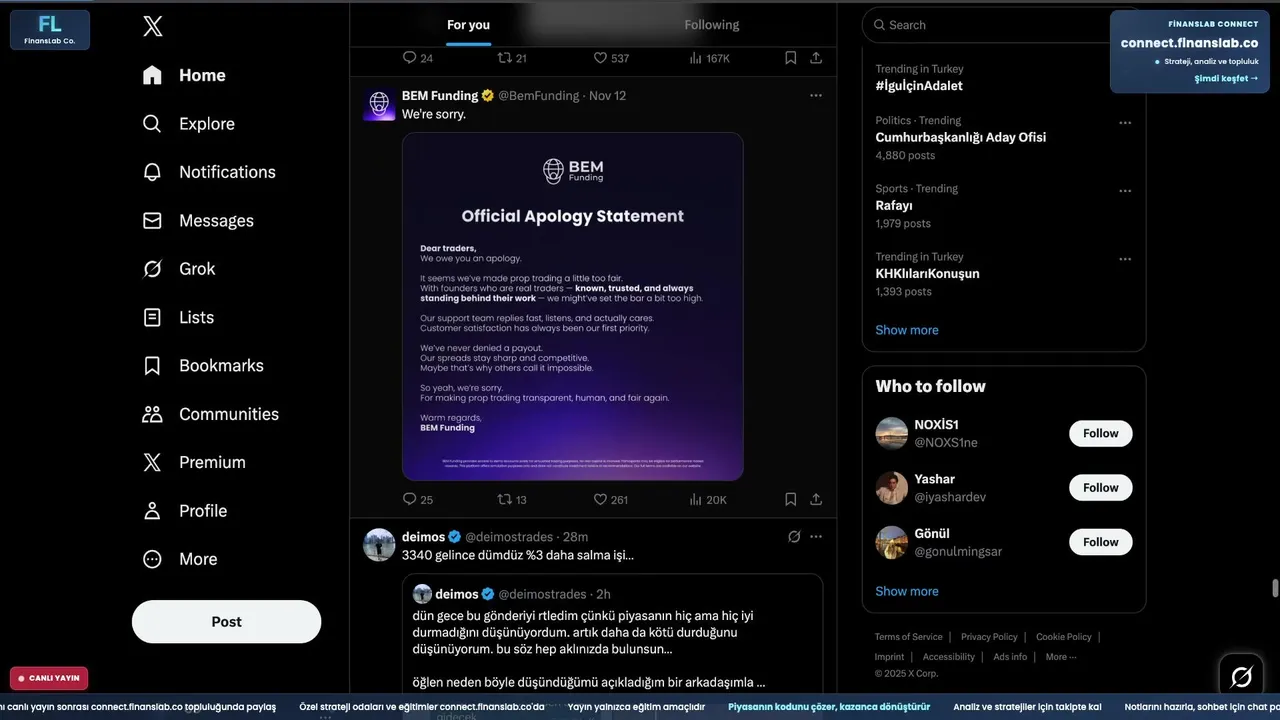Share the top post with 167K views
The height and width of the screenshot is (720, 1280).
tap(816, 58)
